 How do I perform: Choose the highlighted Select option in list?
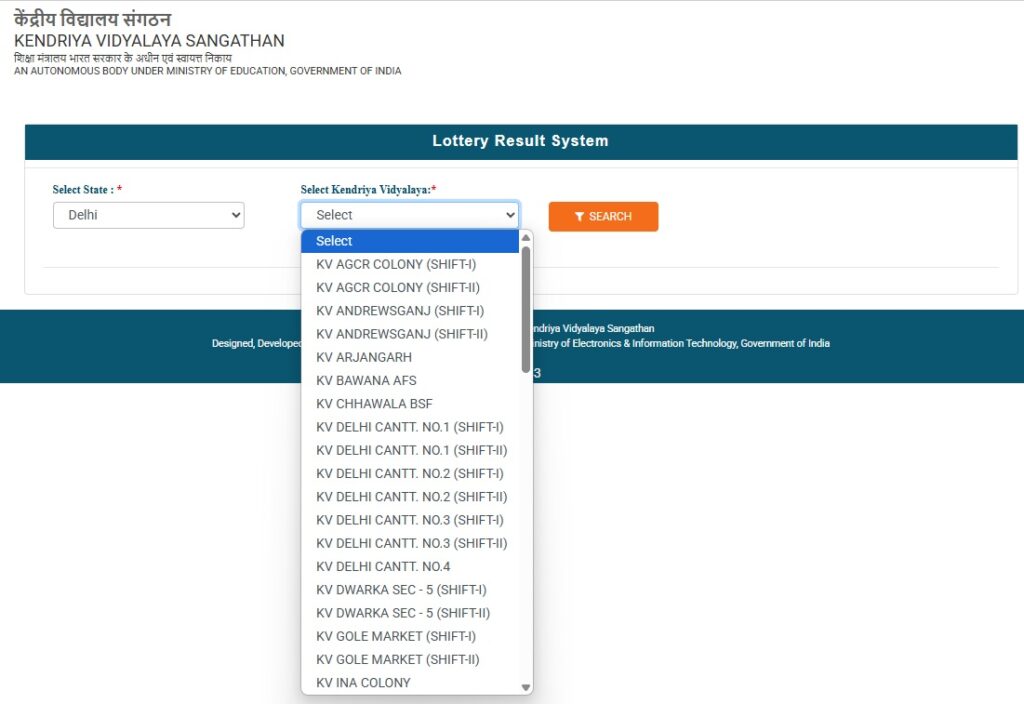(x=409, y=241)
